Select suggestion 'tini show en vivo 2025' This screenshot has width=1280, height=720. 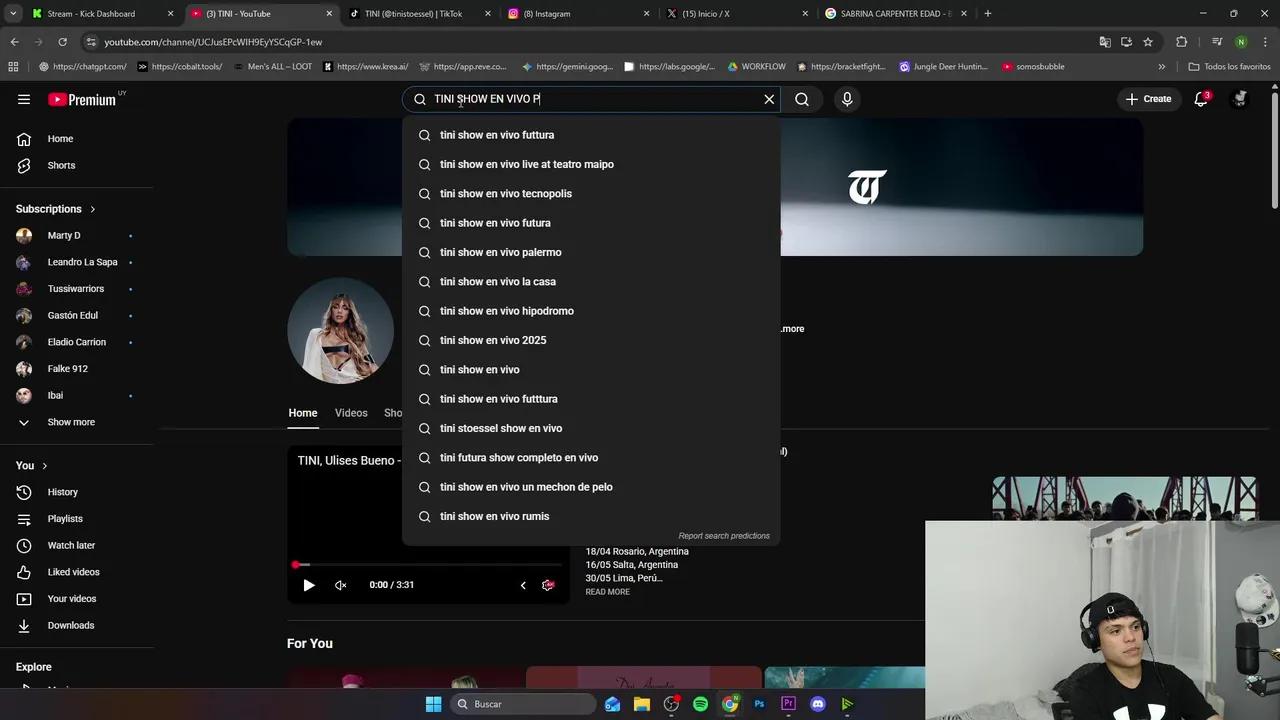[x=591, y=340]
